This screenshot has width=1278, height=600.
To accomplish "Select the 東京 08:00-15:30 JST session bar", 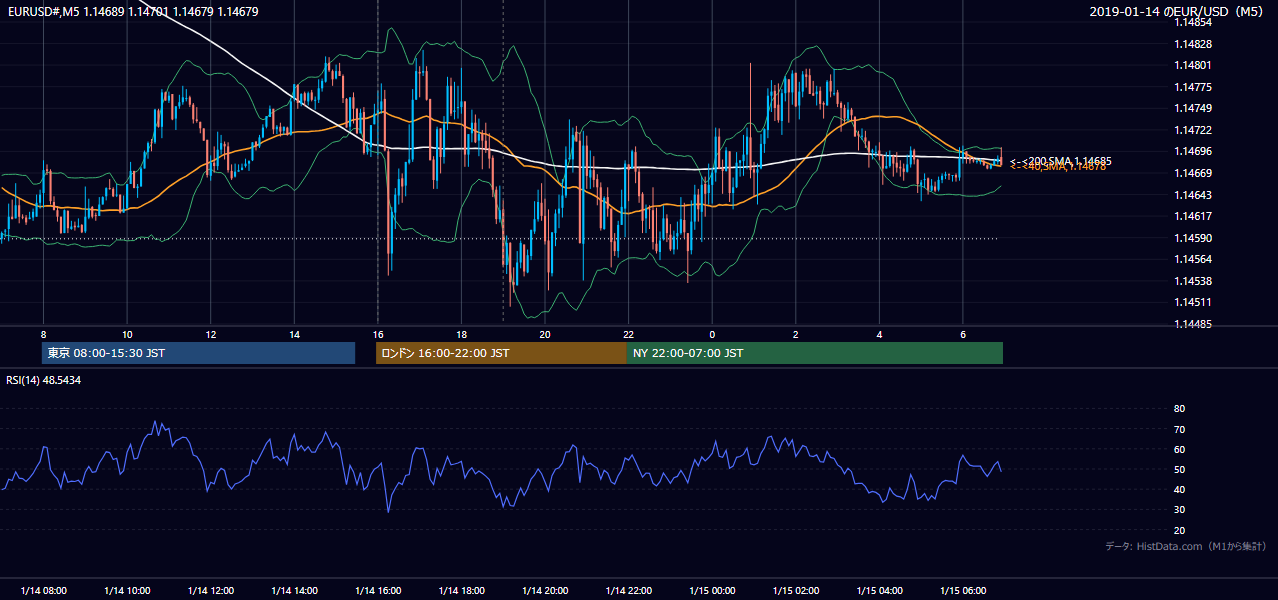I will 199,353.
